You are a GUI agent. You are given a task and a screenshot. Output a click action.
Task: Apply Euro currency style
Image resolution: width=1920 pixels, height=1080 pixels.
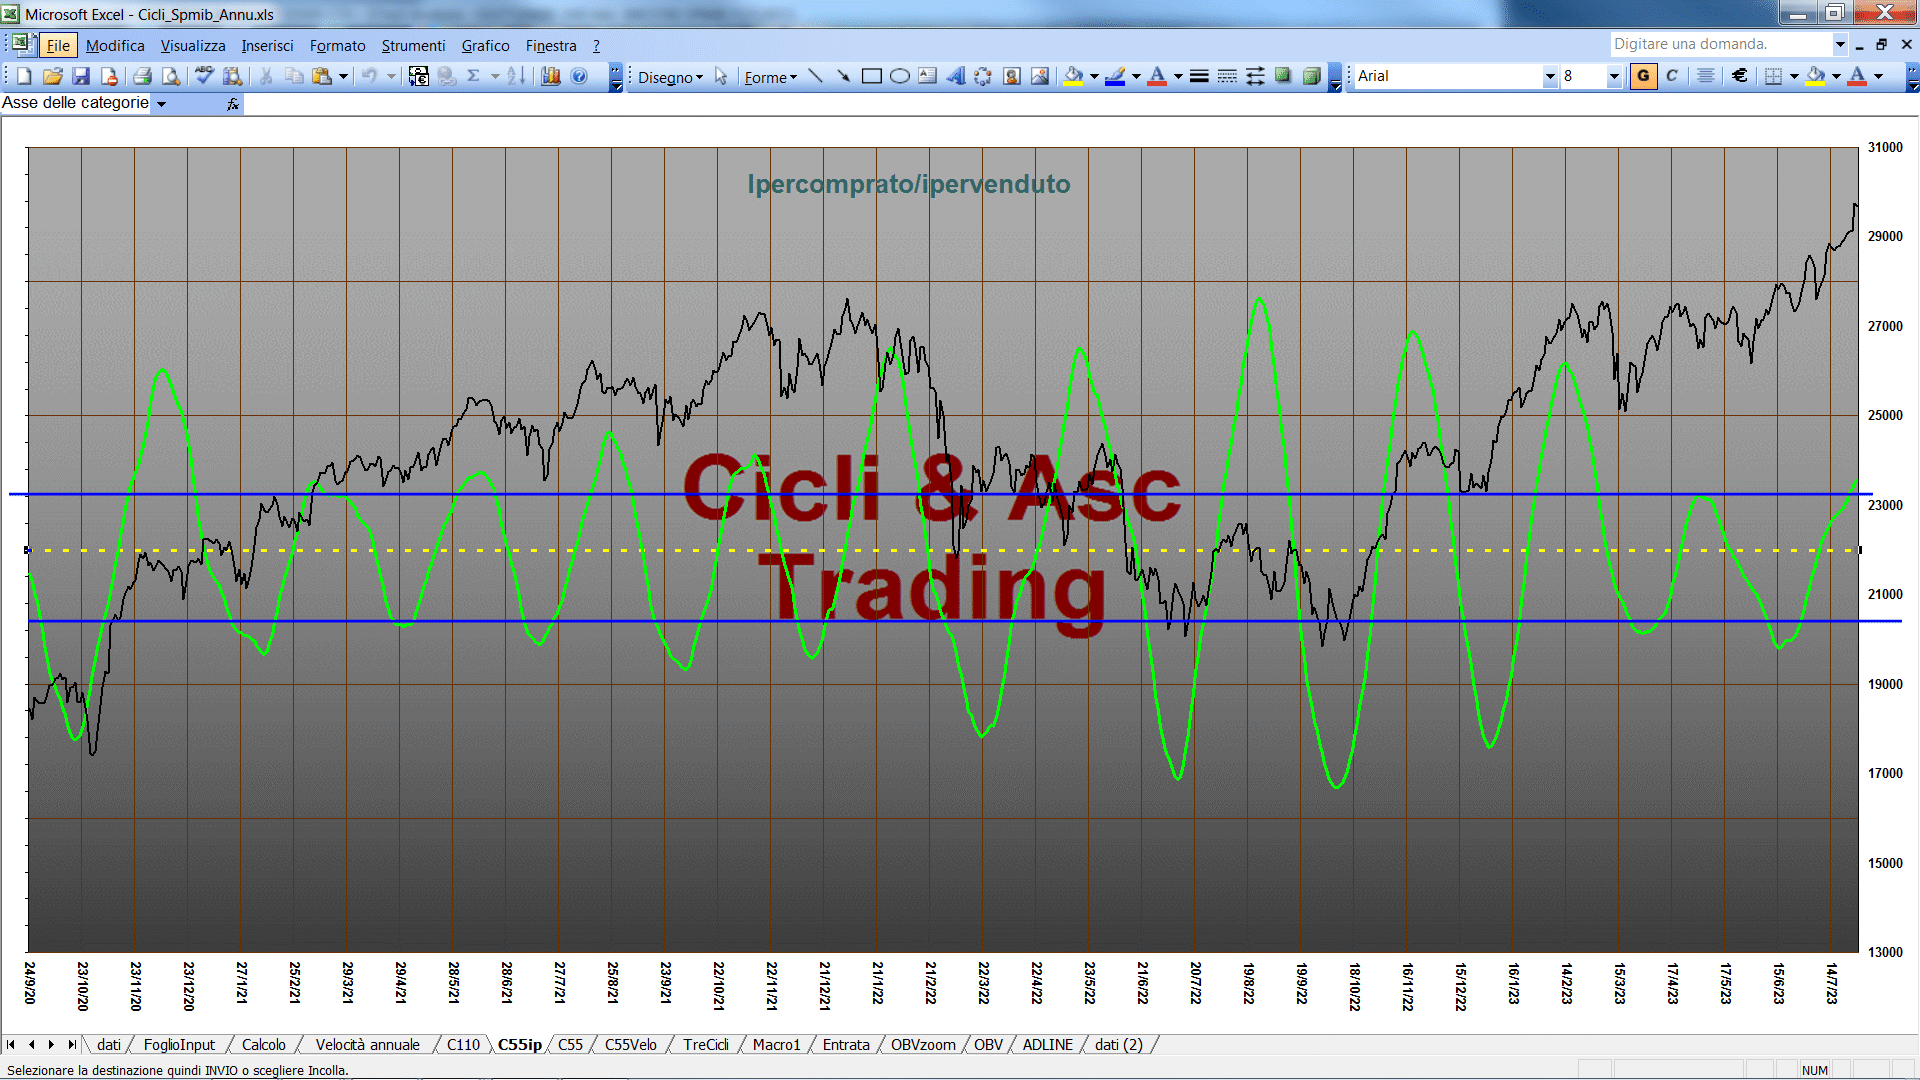pos(1740,76)
